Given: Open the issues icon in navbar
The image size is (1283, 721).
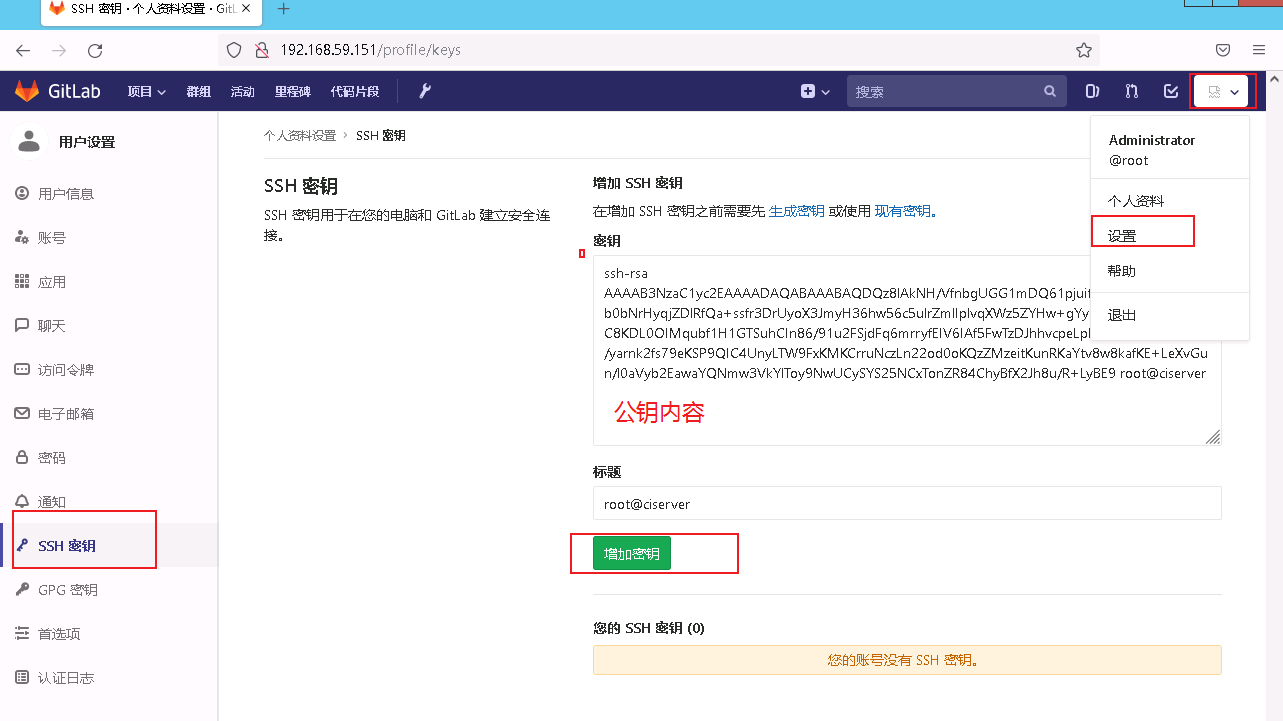Looking at the screenshot, I should [1093, 91].
